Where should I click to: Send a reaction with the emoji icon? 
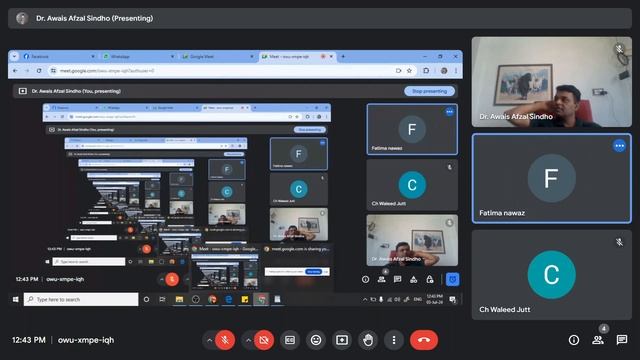tap(316, 340)
